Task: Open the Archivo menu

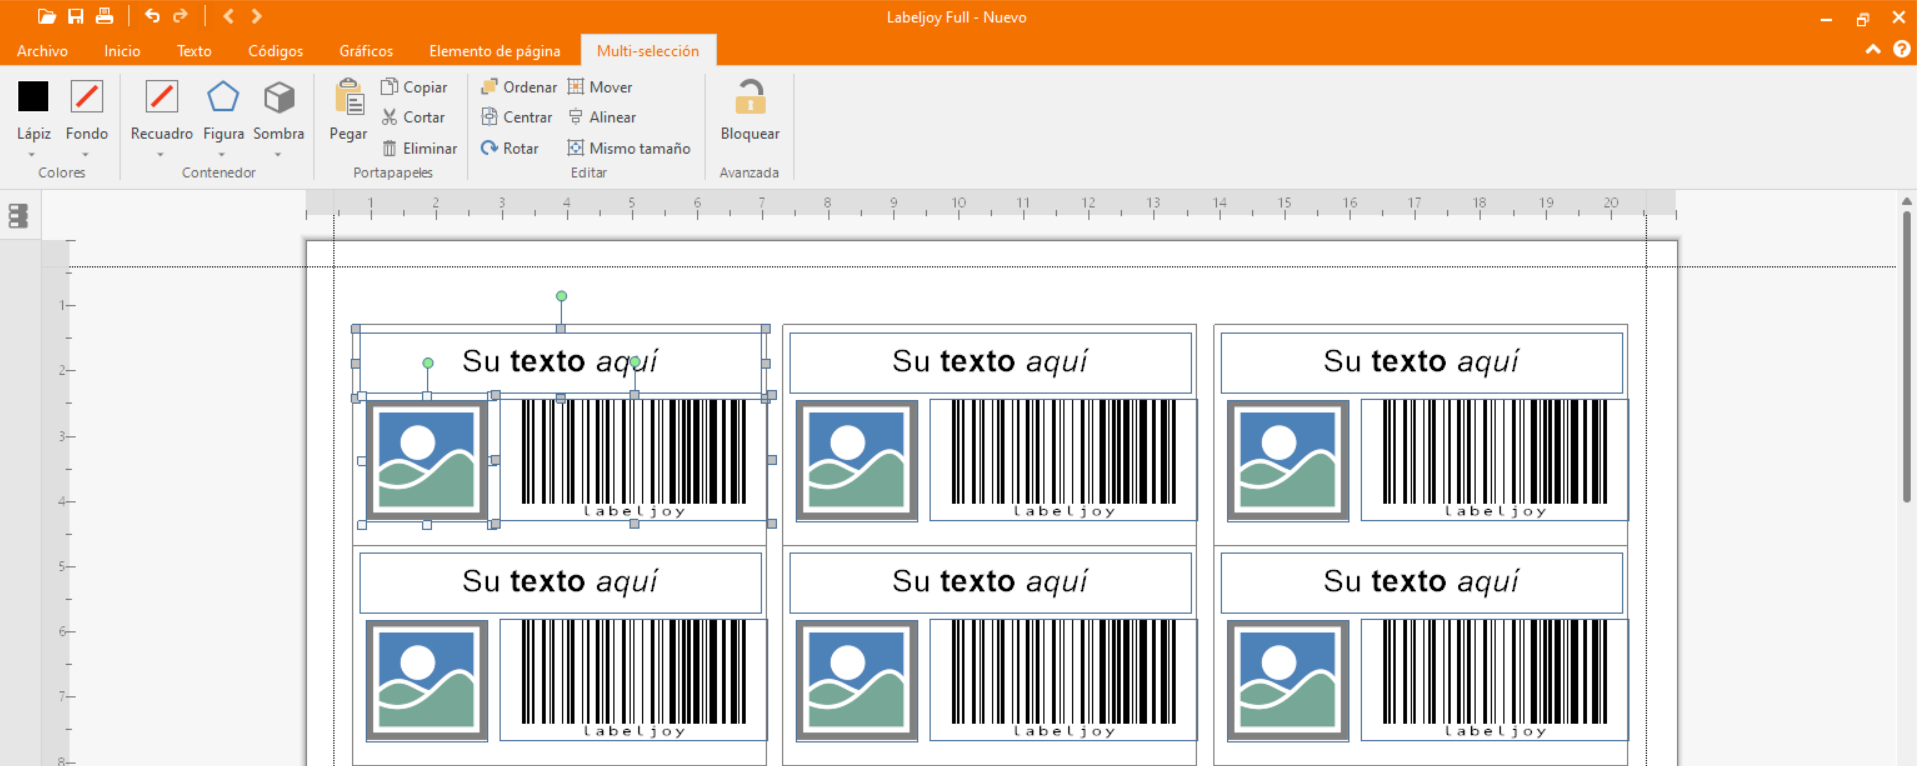Action: point(42,51)
